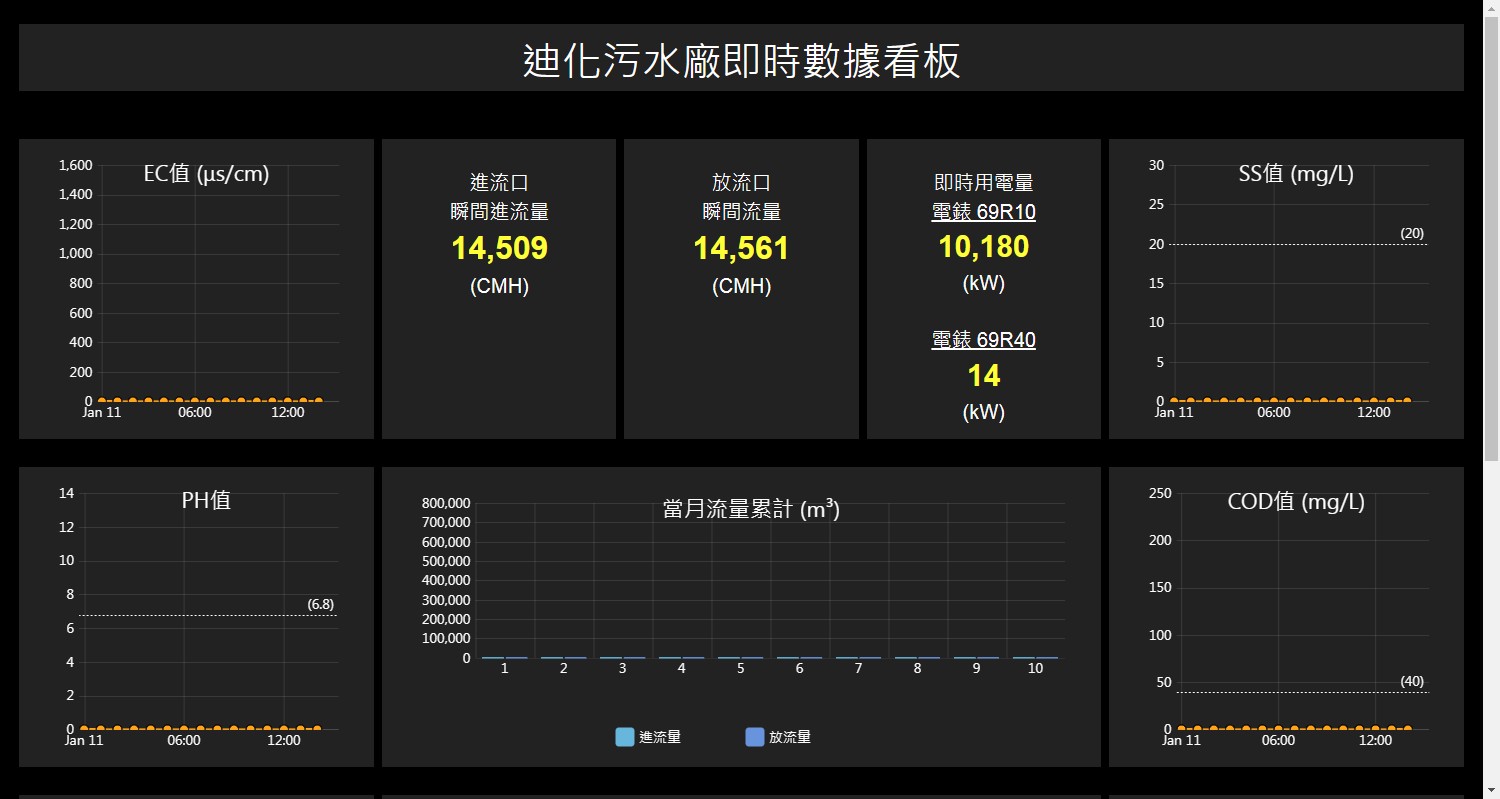Click the 250 axis label on COD chart
This screenshot has height=799, width=1500.
1160,493
